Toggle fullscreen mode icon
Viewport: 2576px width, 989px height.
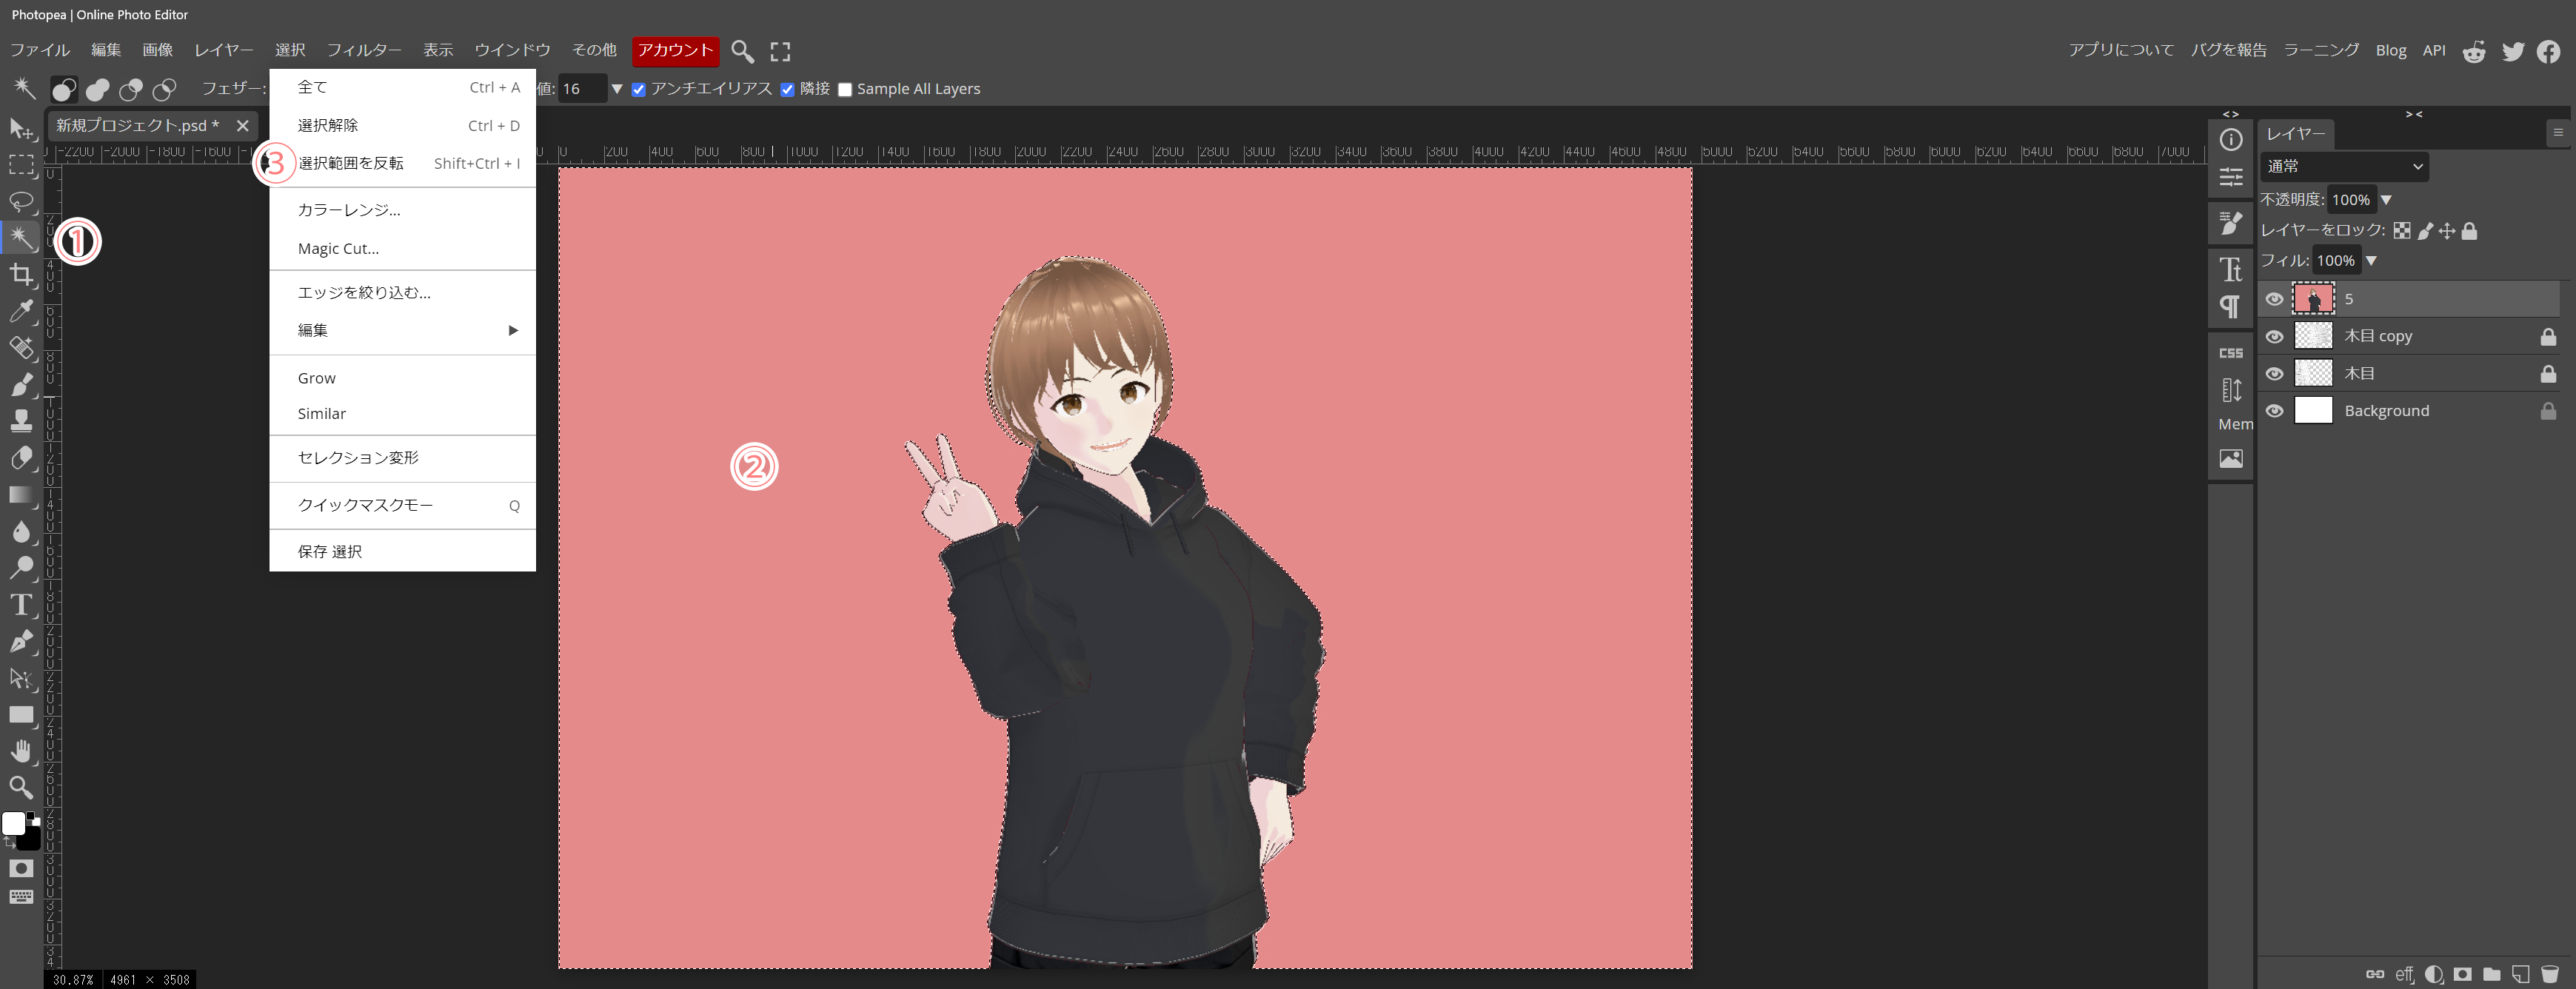(780, 51)
